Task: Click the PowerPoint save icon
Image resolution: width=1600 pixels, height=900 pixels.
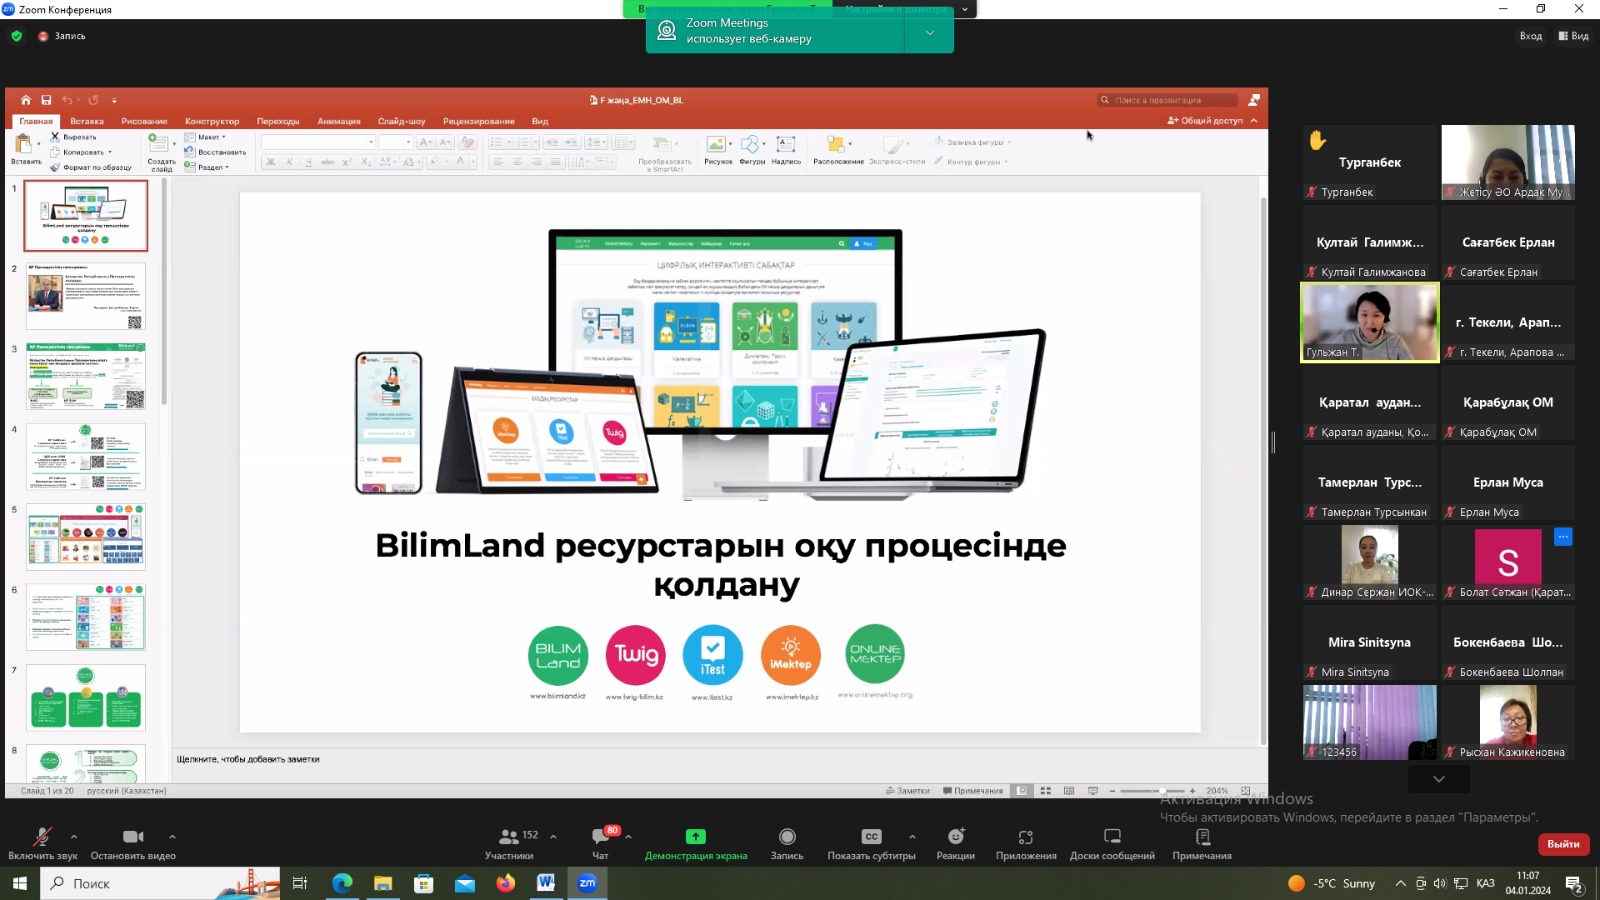Action: coord(46,100)
